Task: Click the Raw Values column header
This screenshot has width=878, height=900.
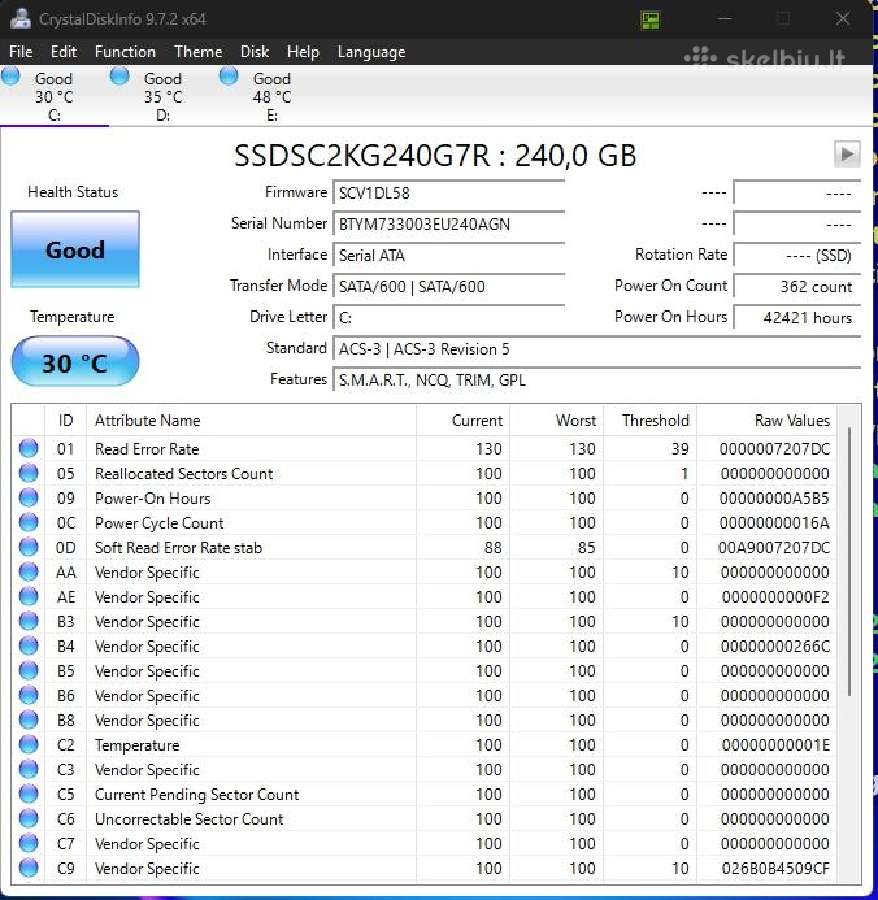Action: (767, 420)
